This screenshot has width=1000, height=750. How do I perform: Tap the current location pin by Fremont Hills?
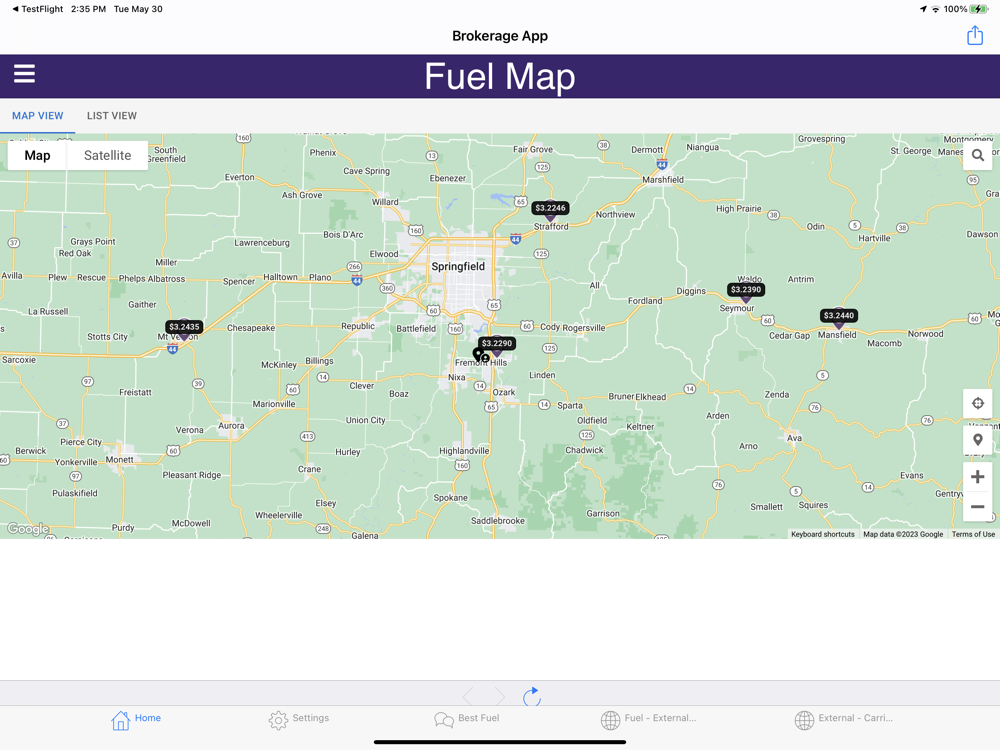tap(480, 355)
